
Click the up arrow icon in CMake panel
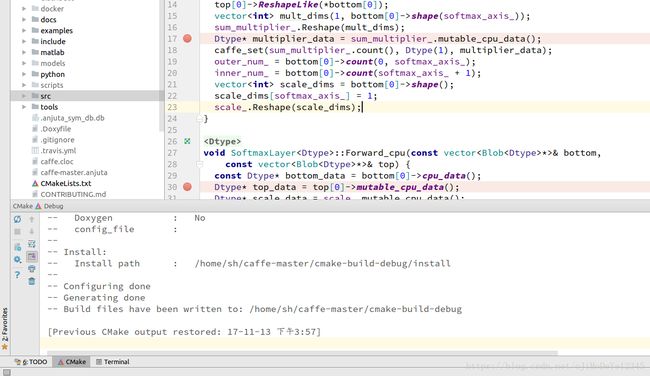[32, 219]
